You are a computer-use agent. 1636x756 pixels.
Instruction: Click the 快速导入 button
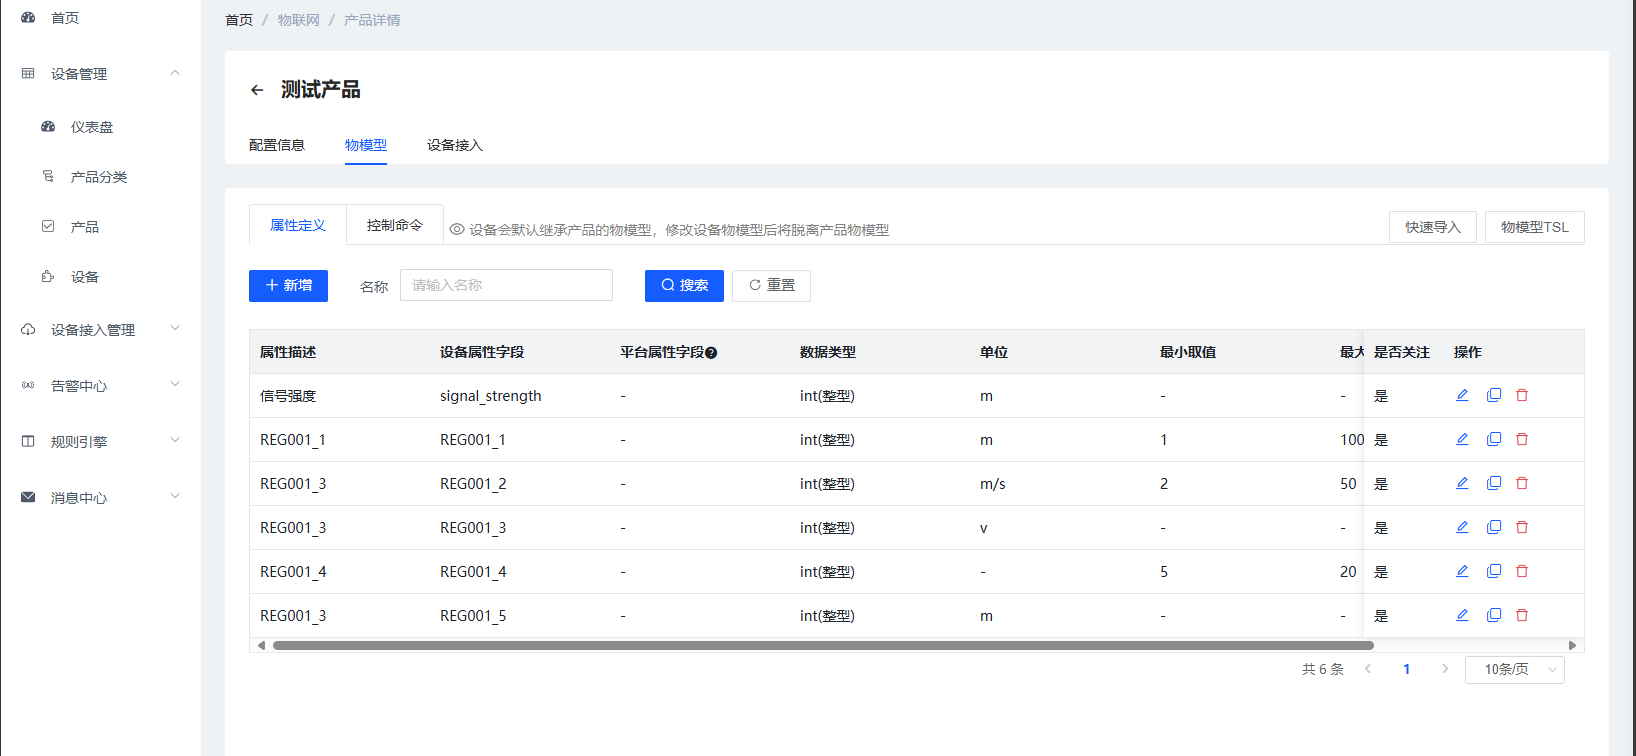1433,227
